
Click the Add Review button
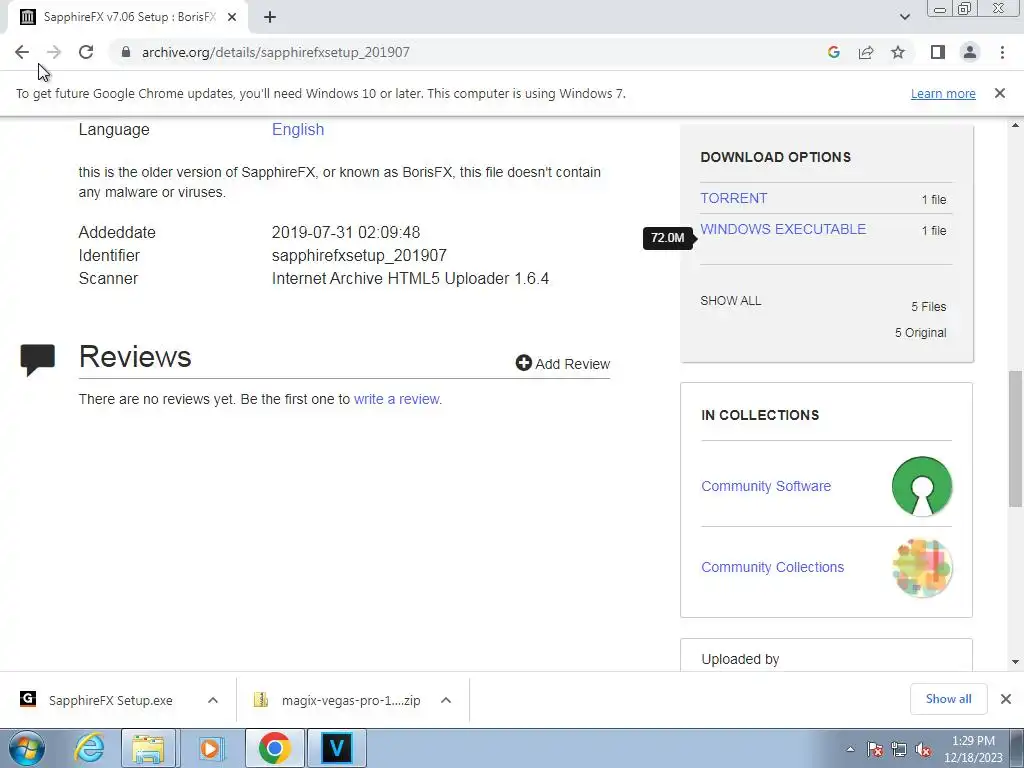click(x=562, y=364)
